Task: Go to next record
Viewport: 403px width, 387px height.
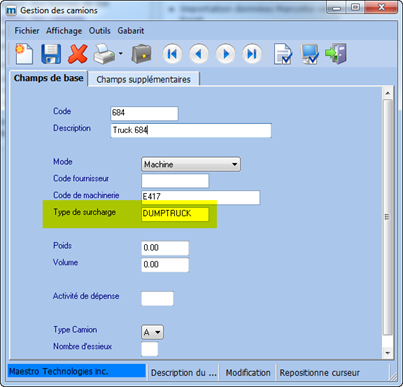Action: 226,54
